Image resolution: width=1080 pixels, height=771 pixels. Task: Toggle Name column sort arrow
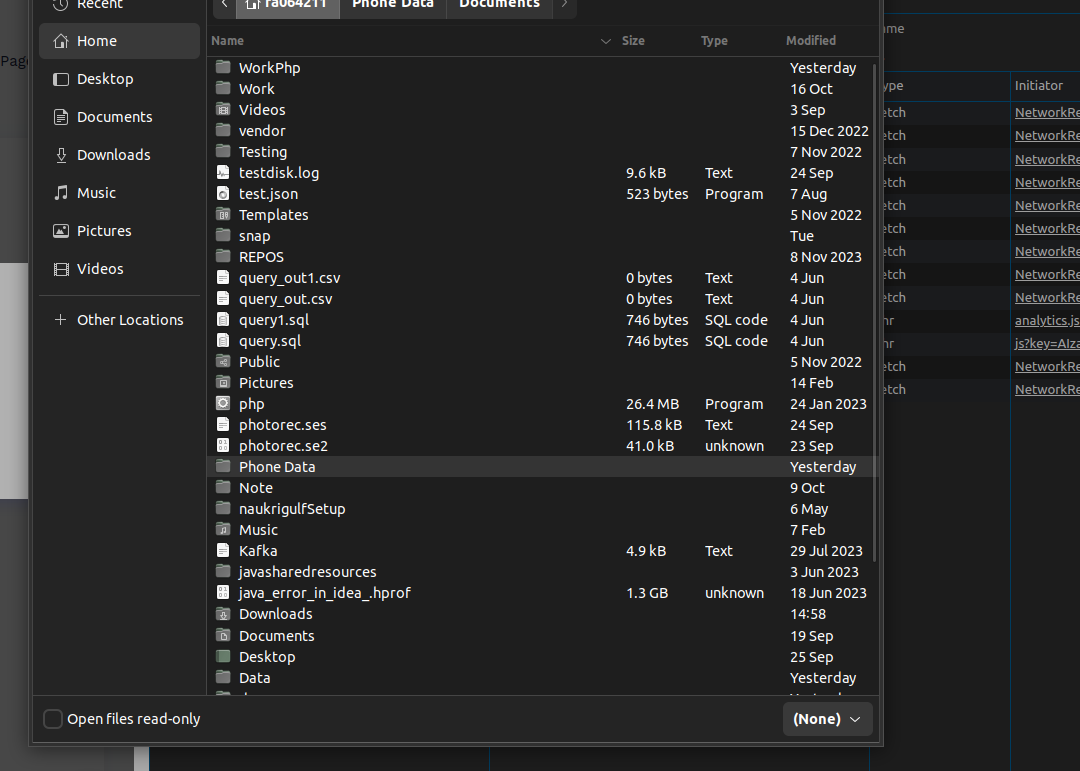point(605,41)
